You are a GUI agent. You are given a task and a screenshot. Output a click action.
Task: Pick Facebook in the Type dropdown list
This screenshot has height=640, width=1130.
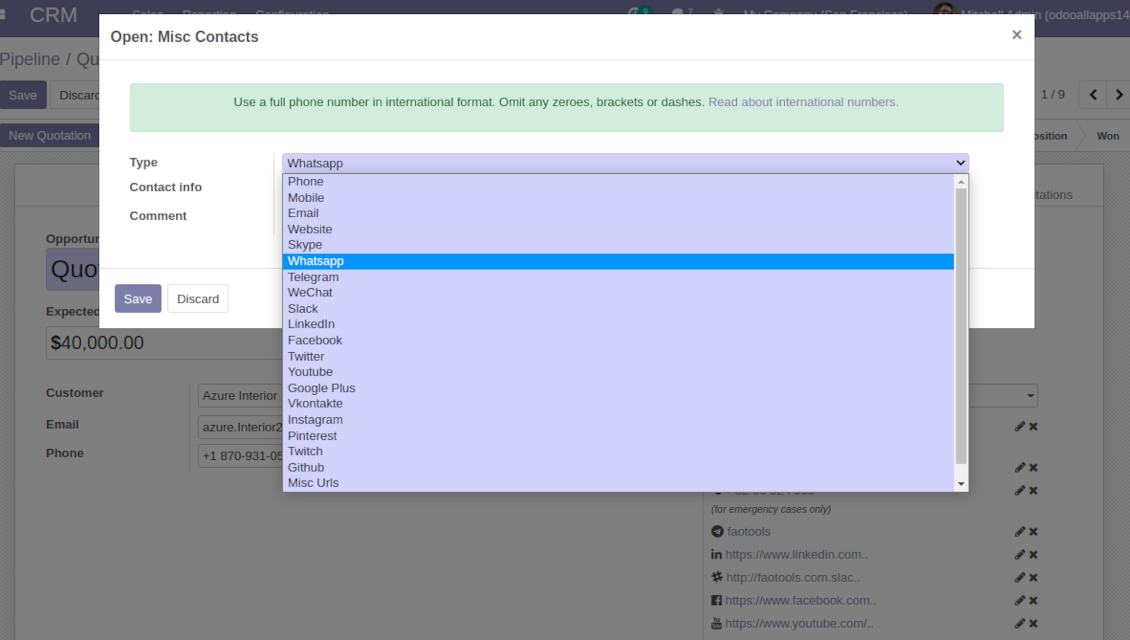click(x=618, y=340)
